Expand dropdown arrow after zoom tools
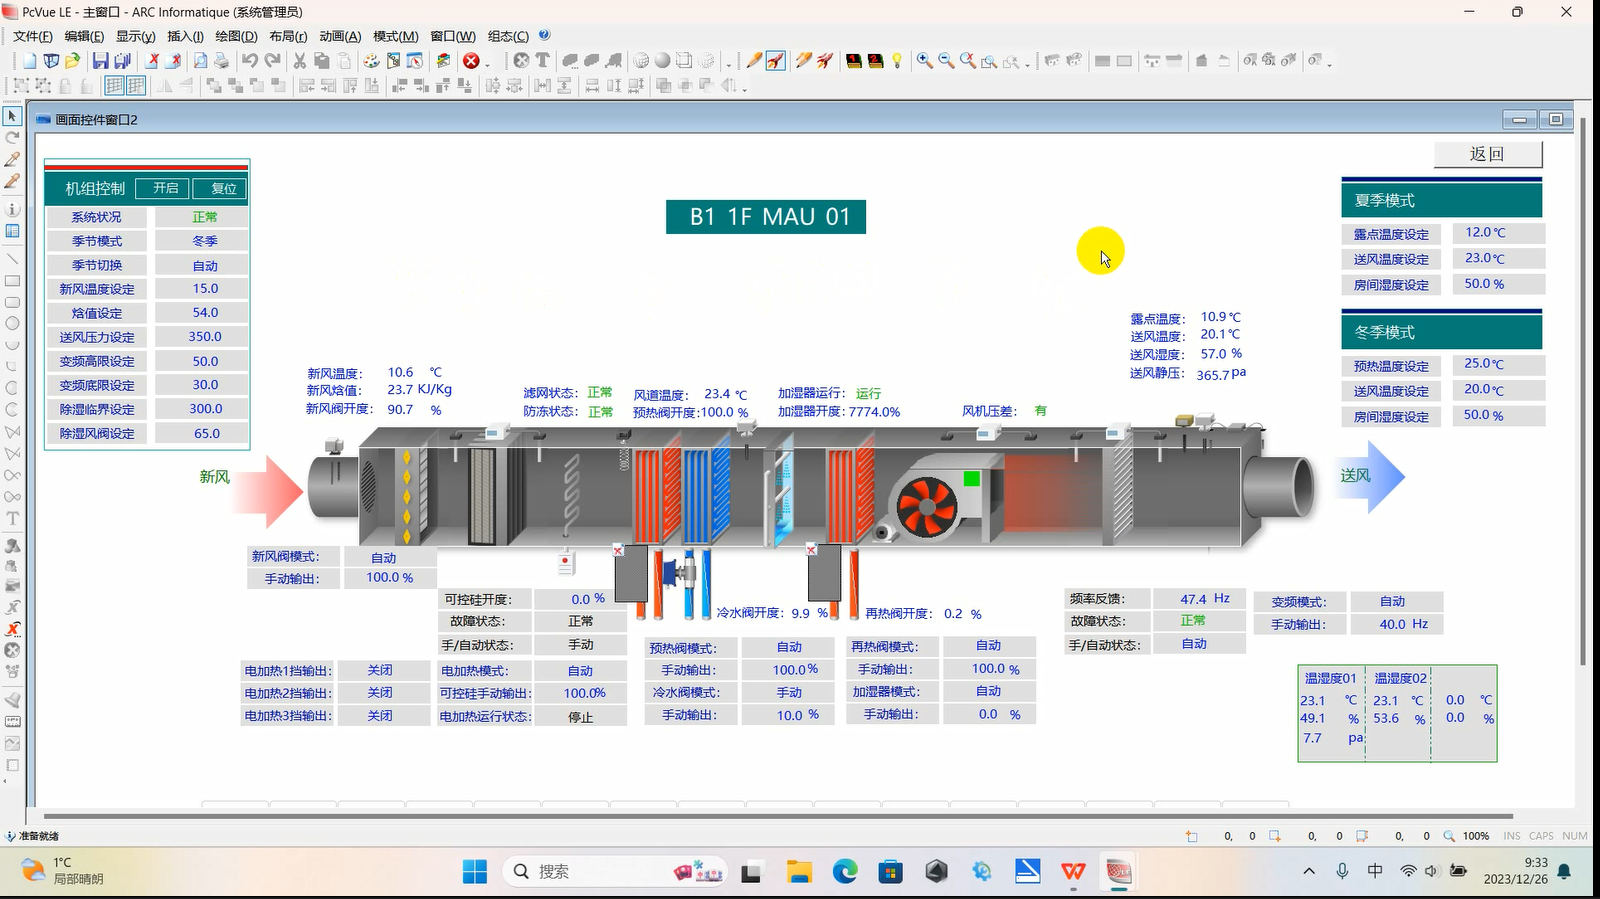 1028,64
